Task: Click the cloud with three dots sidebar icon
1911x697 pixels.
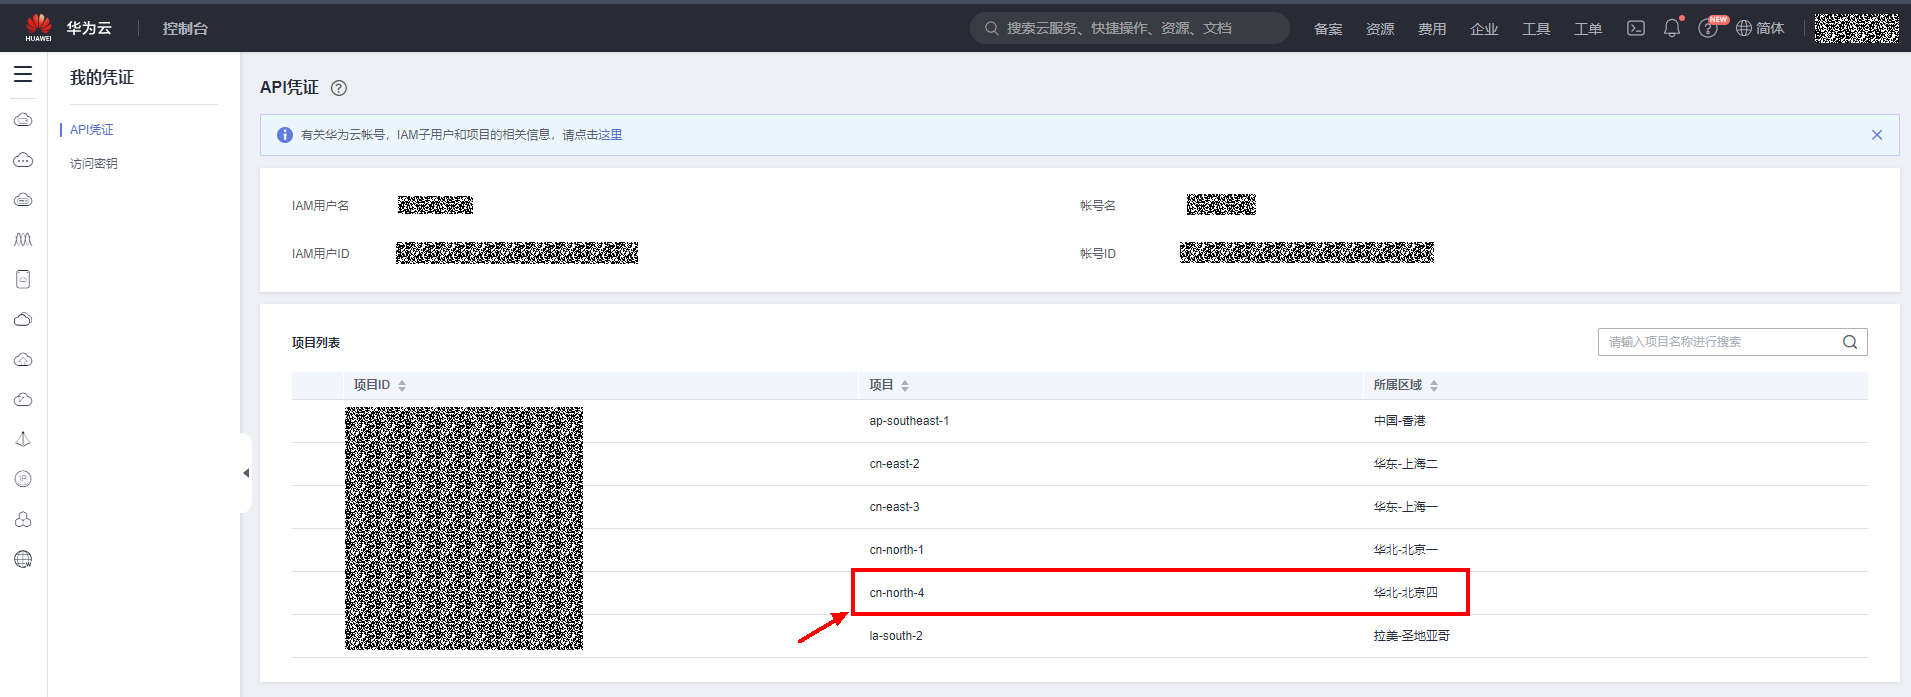Action: tap(23, 160)
